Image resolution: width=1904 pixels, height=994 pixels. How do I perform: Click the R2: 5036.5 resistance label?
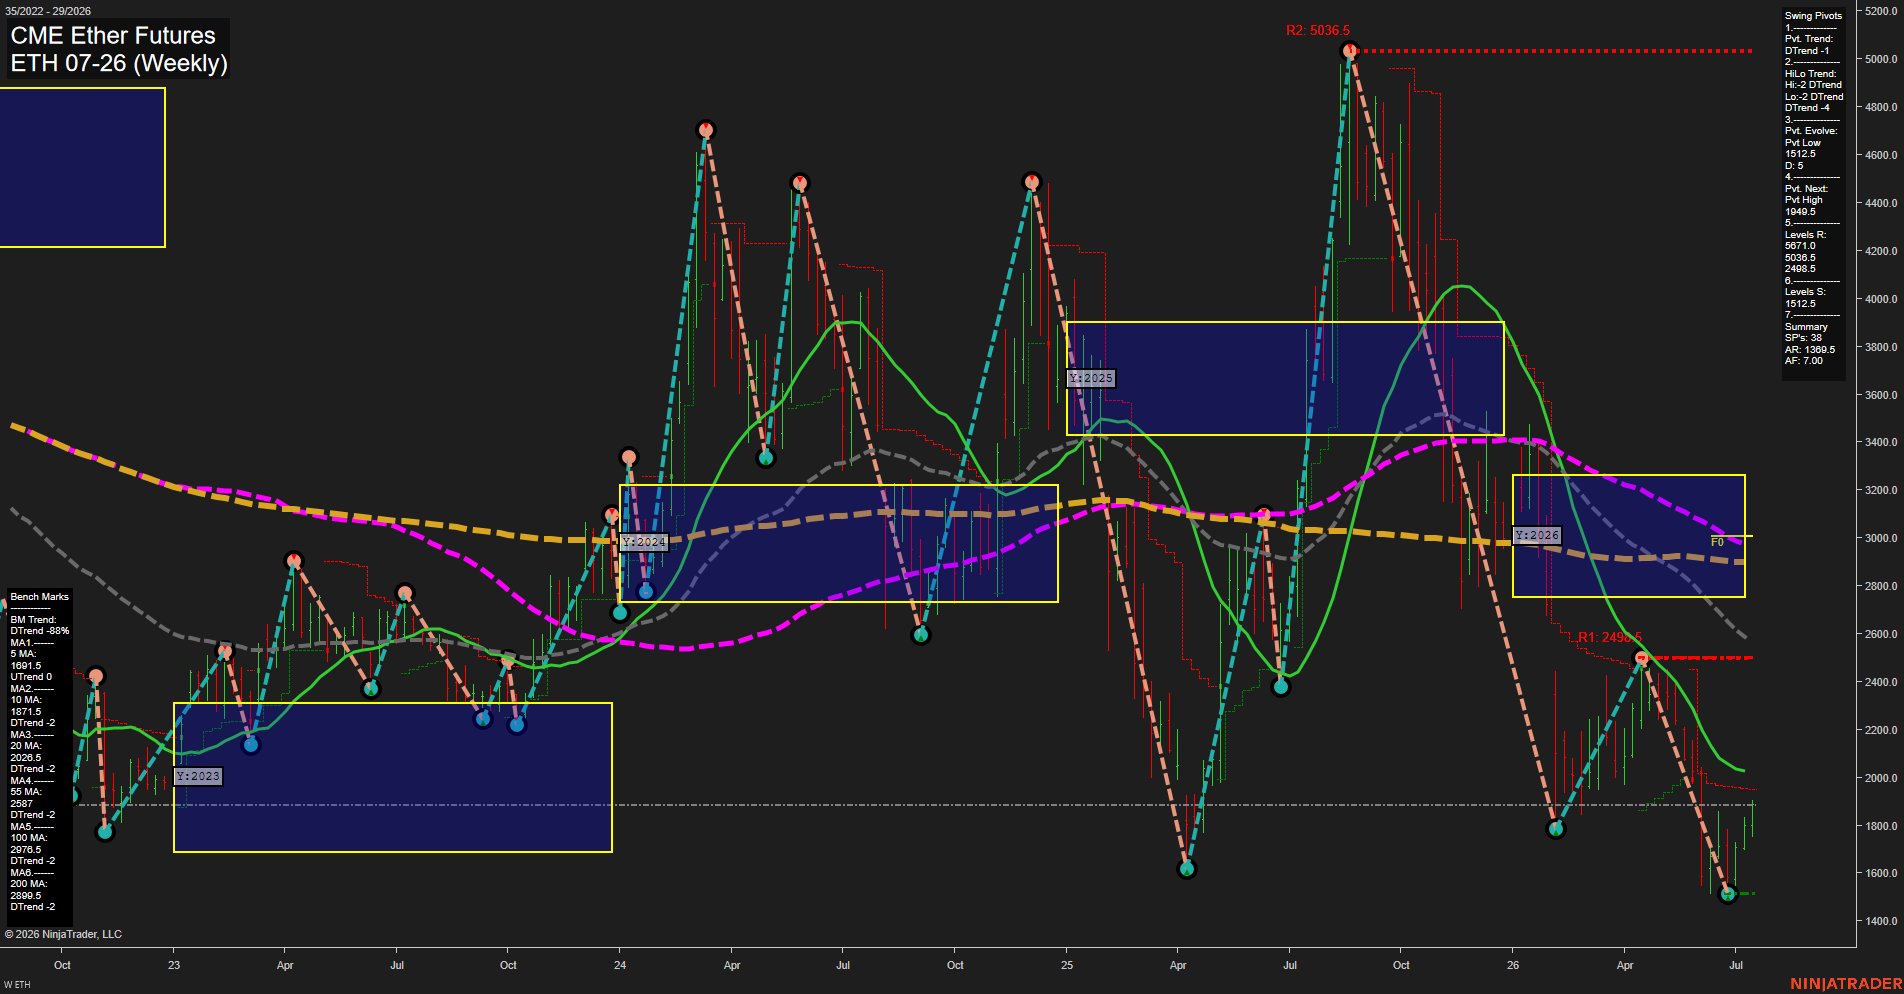tap(1317, 31)
